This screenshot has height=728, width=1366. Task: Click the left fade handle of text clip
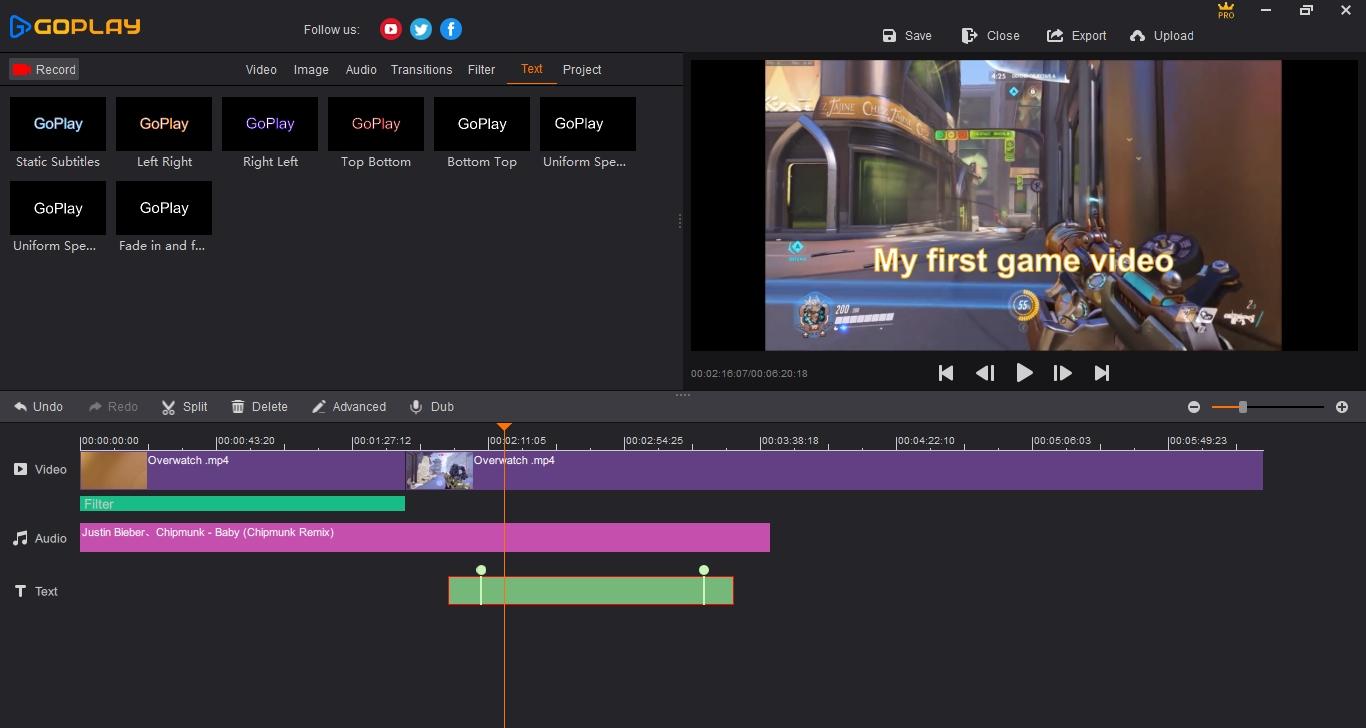[481, 570]
